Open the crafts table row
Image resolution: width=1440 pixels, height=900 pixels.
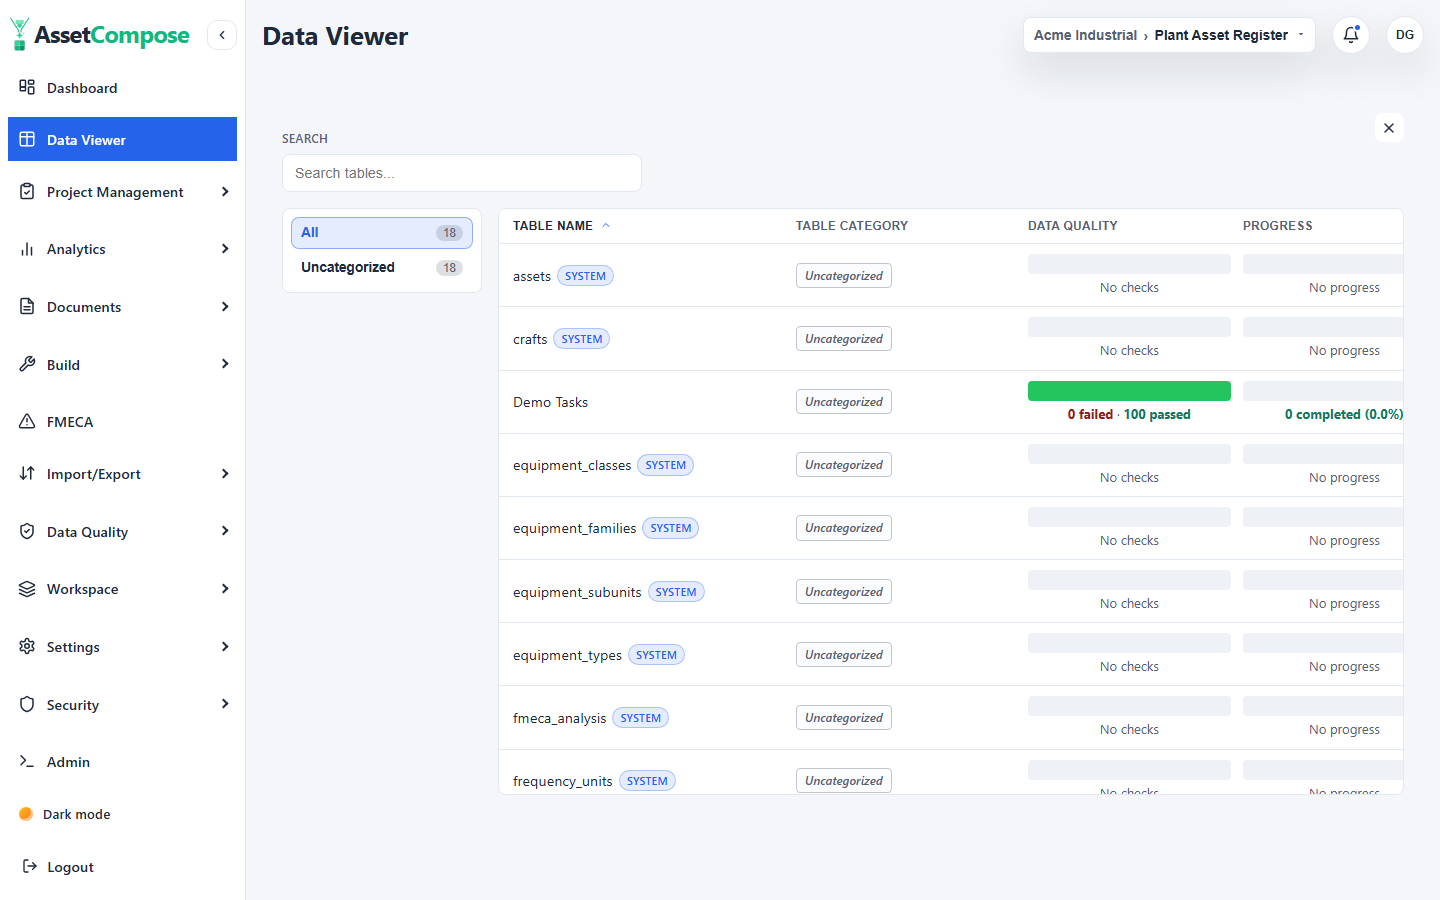coord(951,339)
